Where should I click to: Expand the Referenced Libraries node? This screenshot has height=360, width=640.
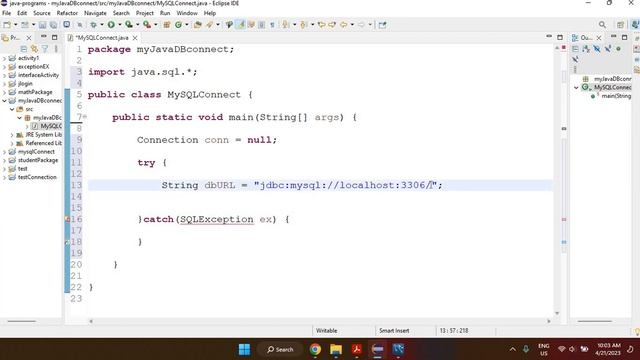click(12, 143)
